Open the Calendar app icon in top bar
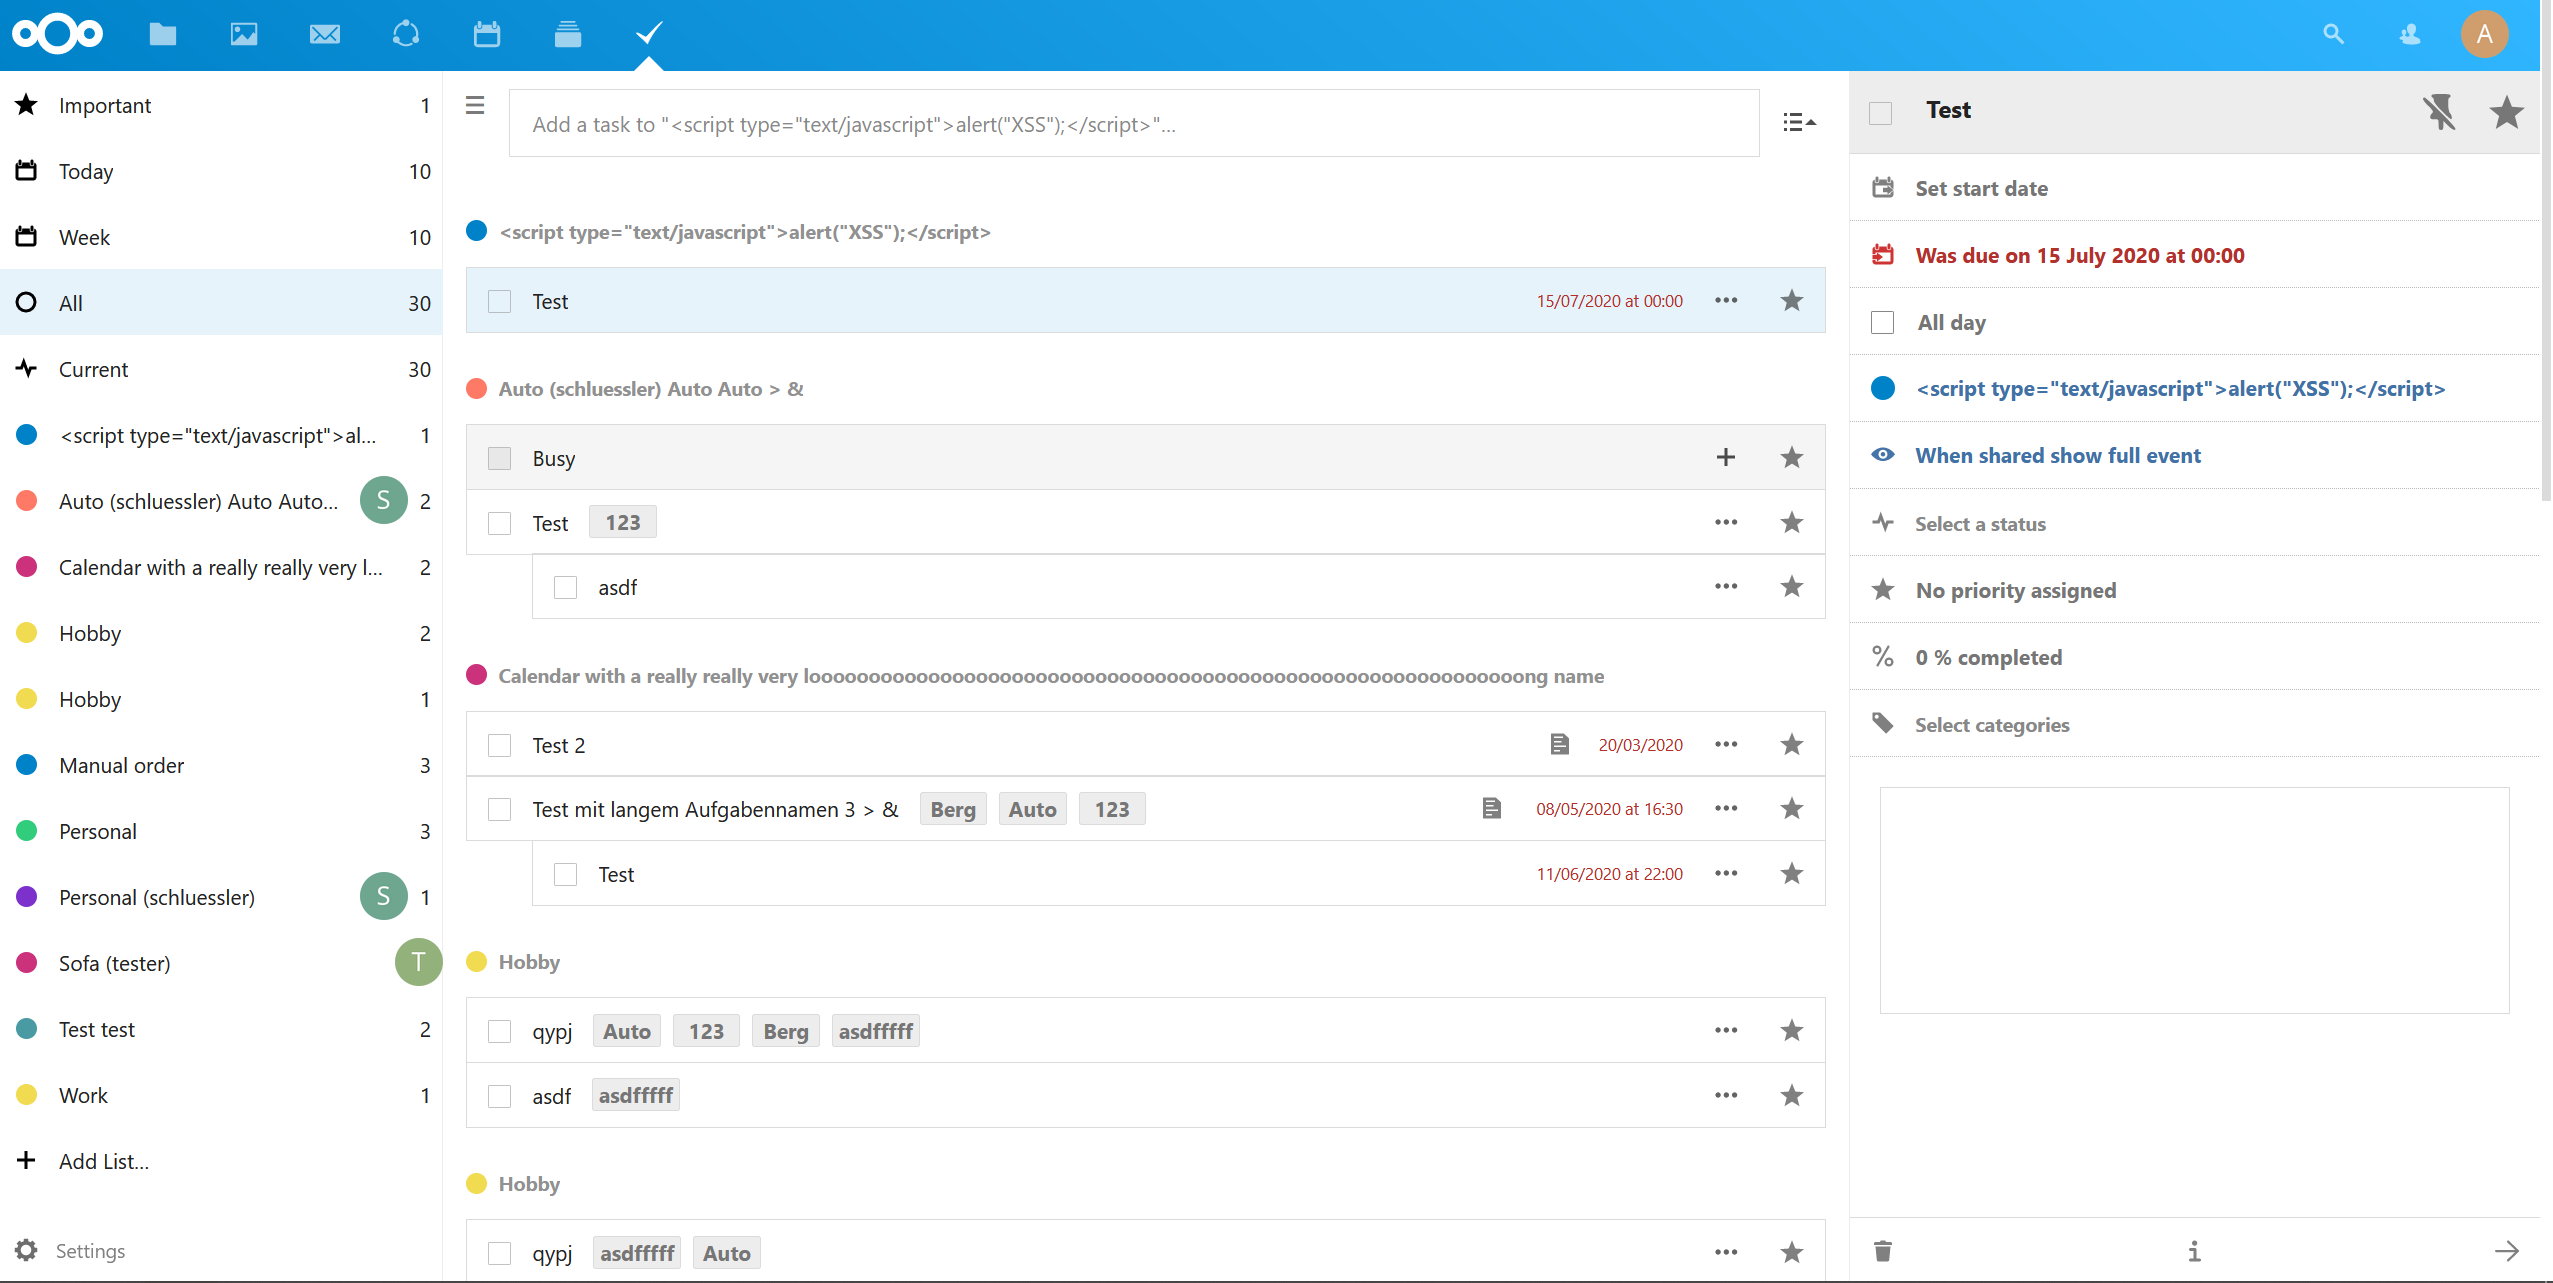The height and width of the screenshot is (1283, 2553). (486, 34)
